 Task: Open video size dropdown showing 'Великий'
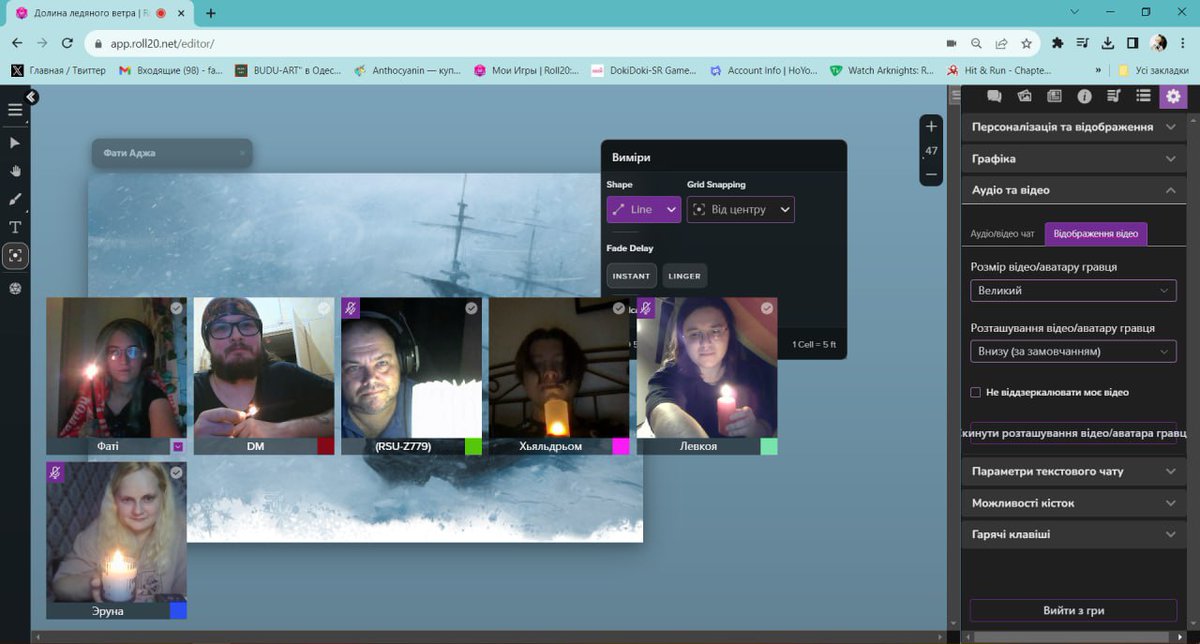[1073, 290]
